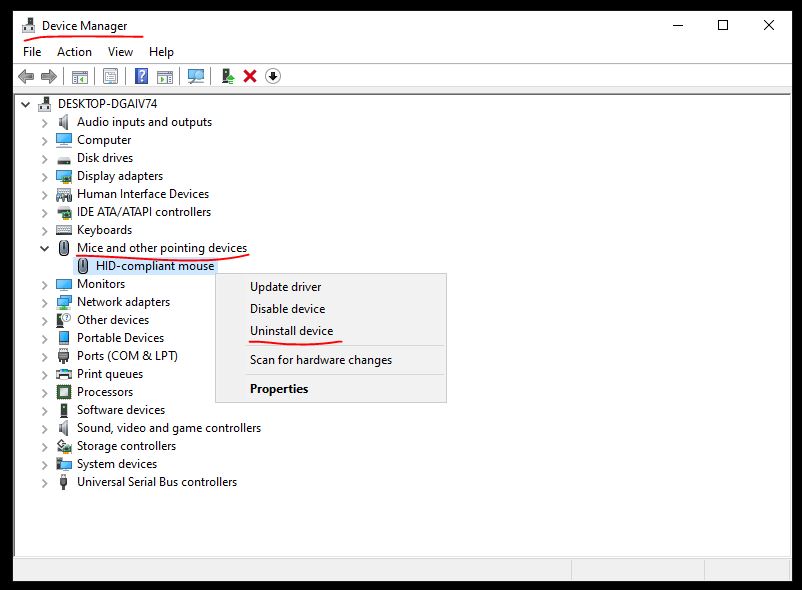
Task: Collapse the DESKTOP-DGAIV74 root node
Action: click(x=26, y=104)
